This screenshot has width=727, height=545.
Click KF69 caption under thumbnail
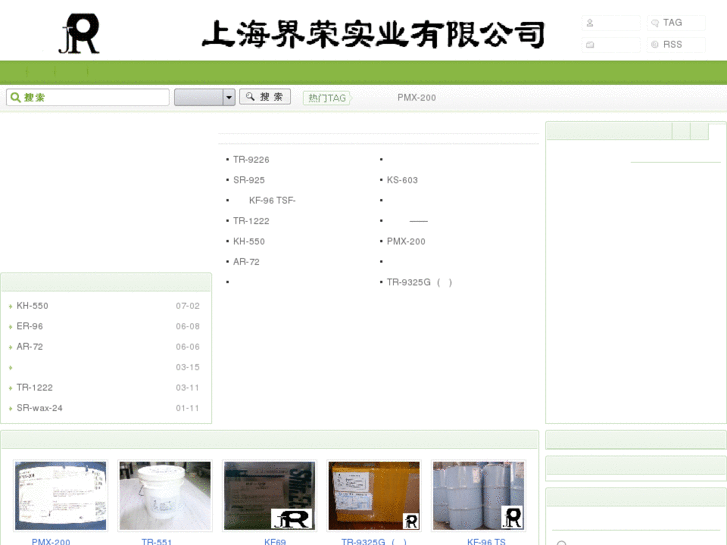pos(275,541)
